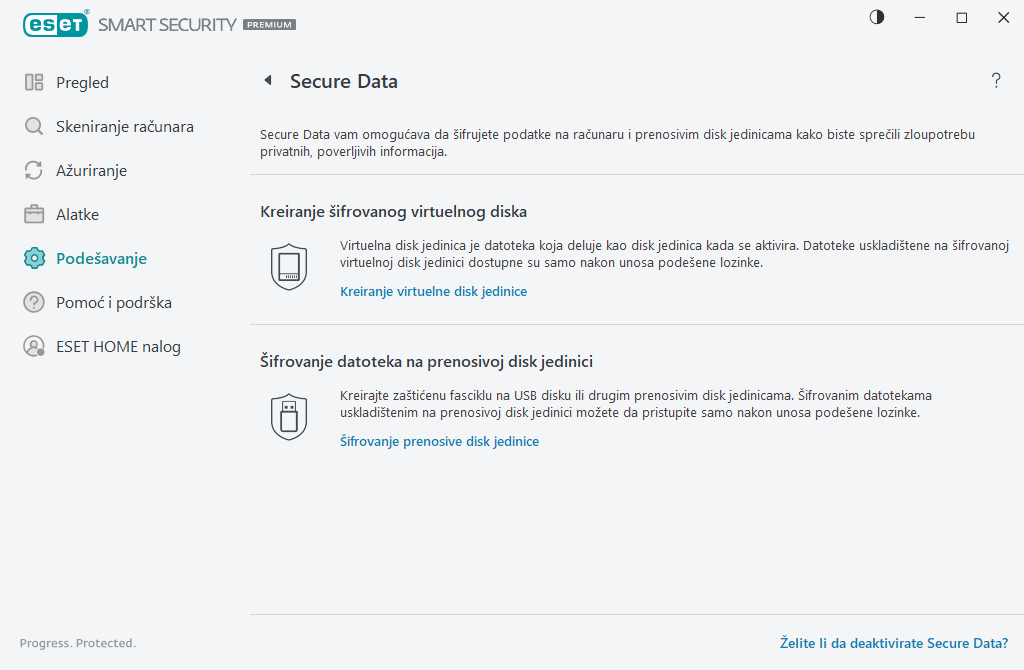
Task: Select the Pregled sidebar icon
Action: (x=32, y=82)
